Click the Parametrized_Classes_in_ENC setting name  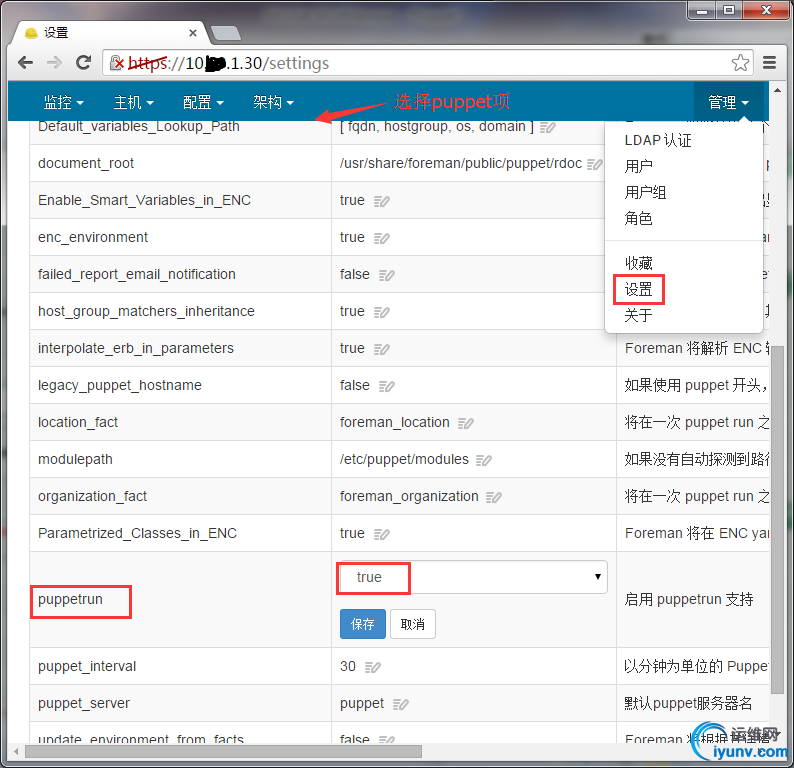pos(137,533)
